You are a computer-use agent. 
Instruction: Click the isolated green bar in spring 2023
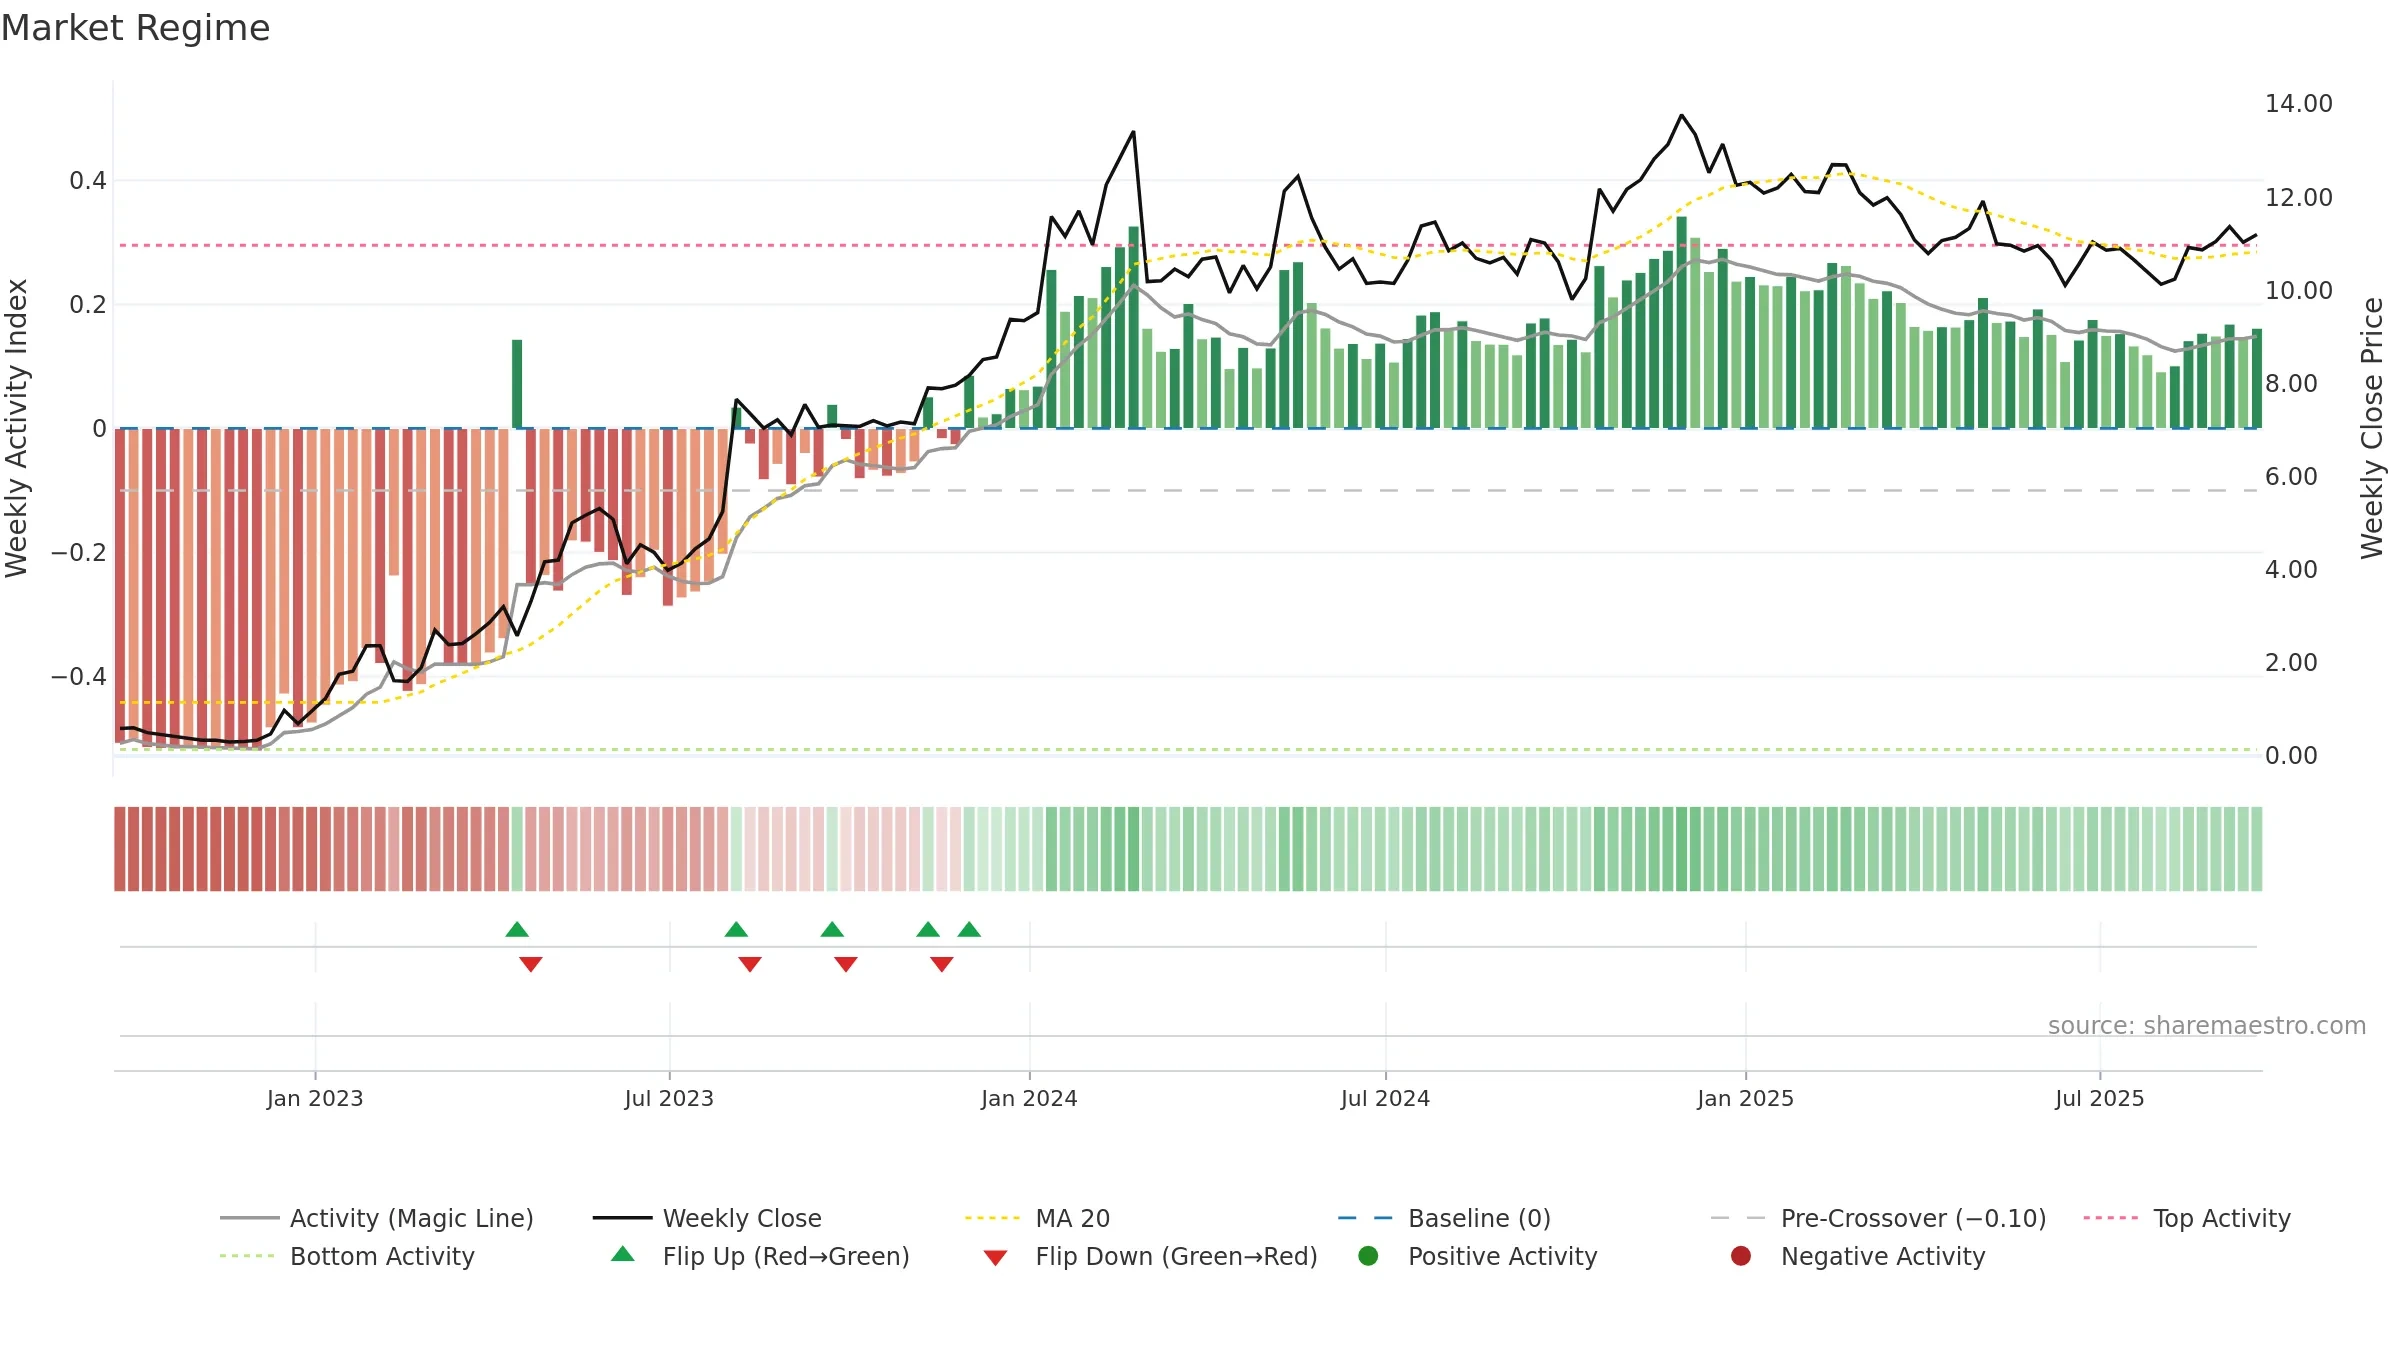tap(517, 384)
